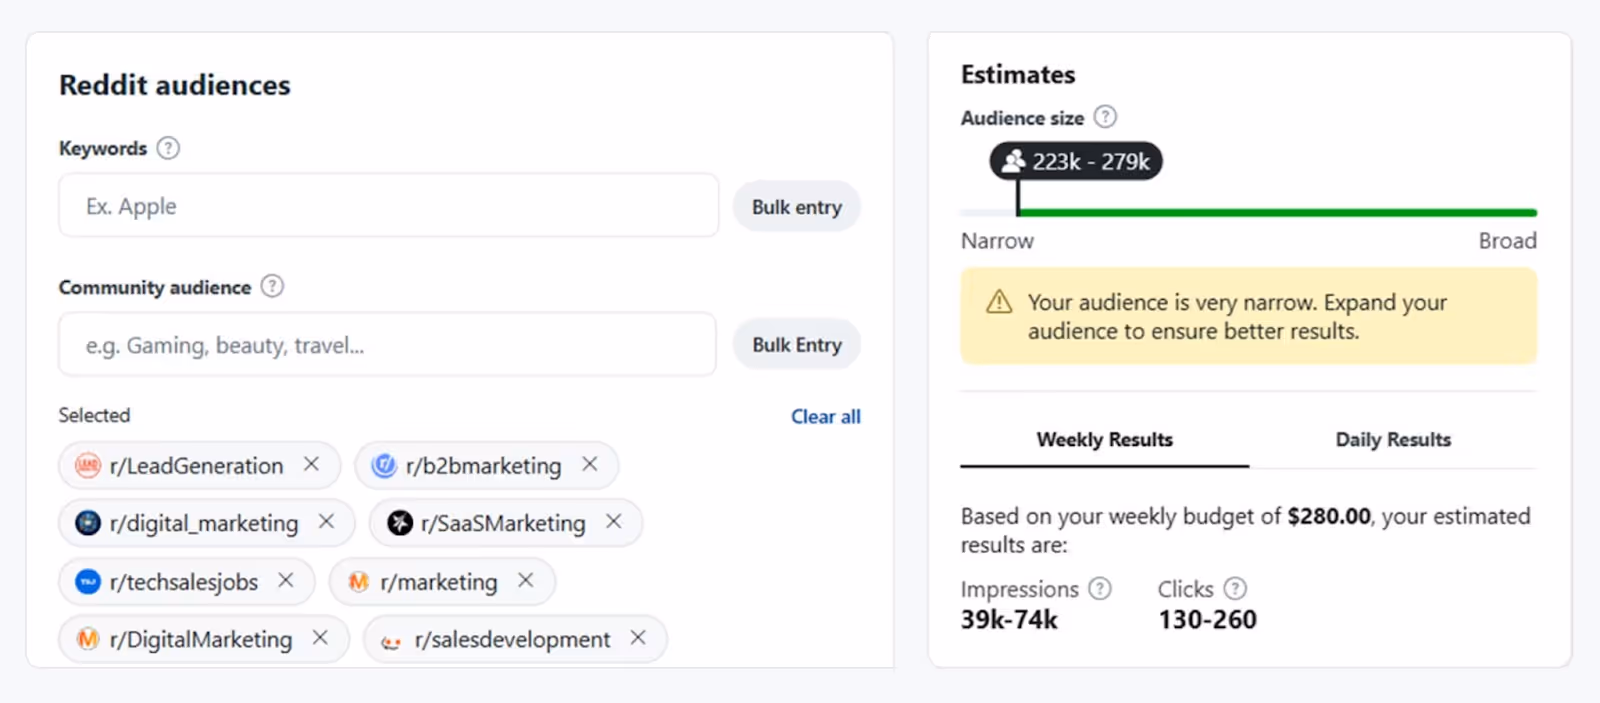1600x703 pixels.
Task: Open the Keywords help tooltip icon
Action: click(x=168, y=148)
